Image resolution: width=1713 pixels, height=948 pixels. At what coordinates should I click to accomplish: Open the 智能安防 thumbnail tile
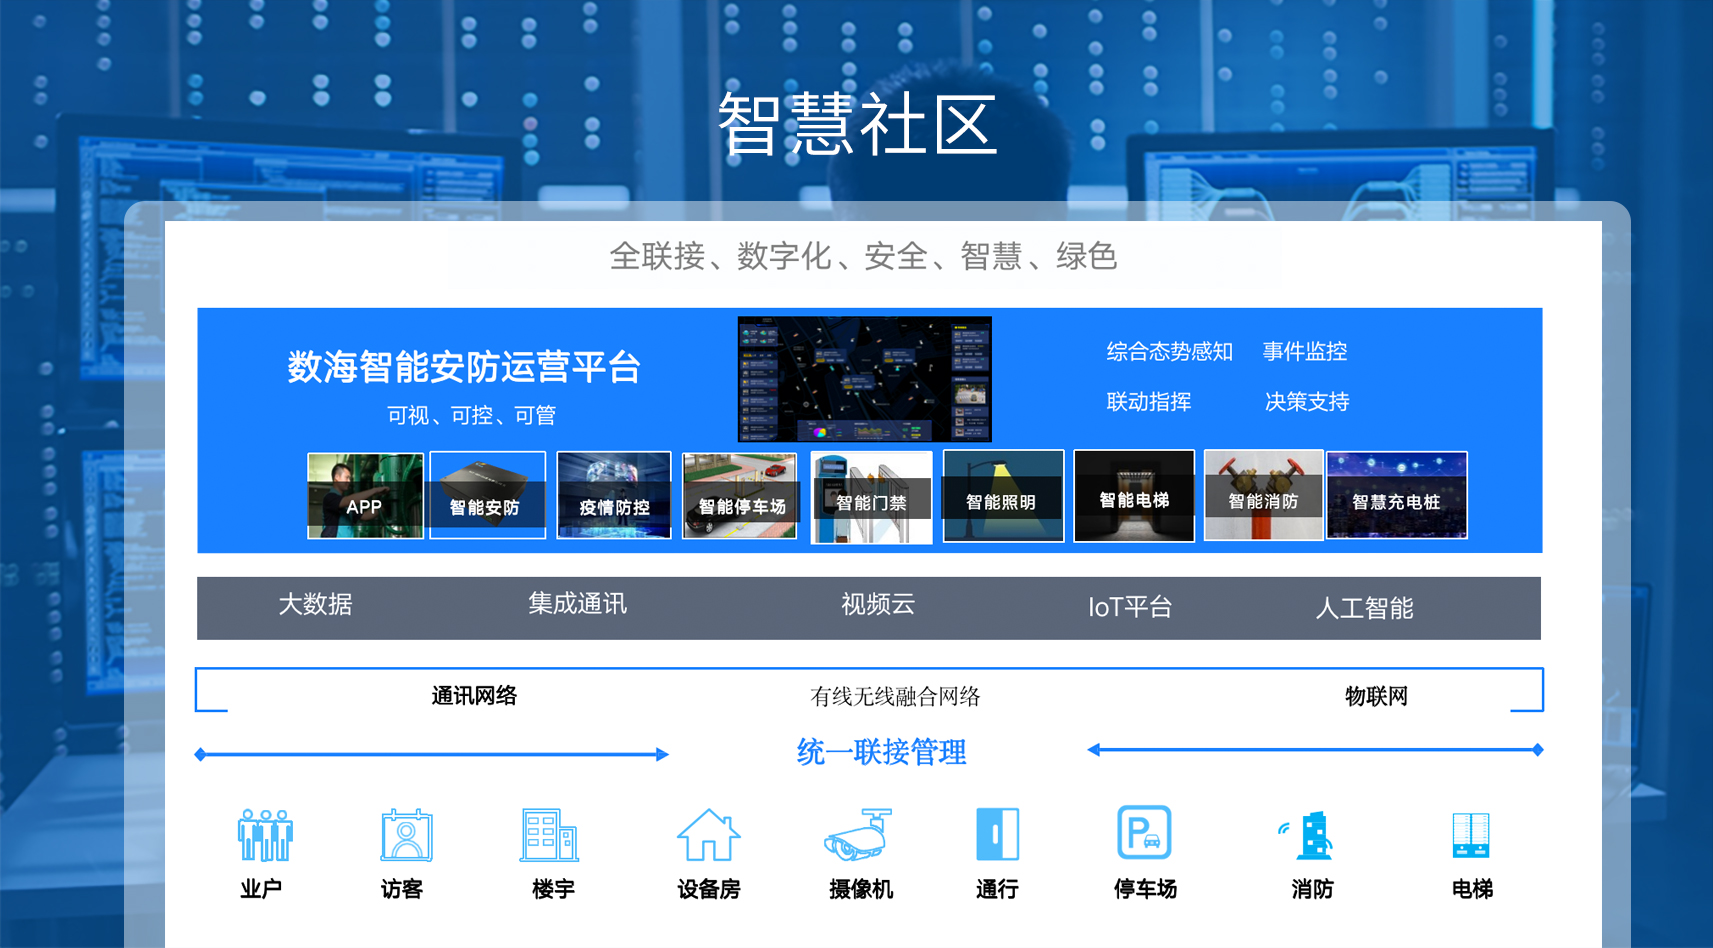pyautogui.click(x=488, y=496)
